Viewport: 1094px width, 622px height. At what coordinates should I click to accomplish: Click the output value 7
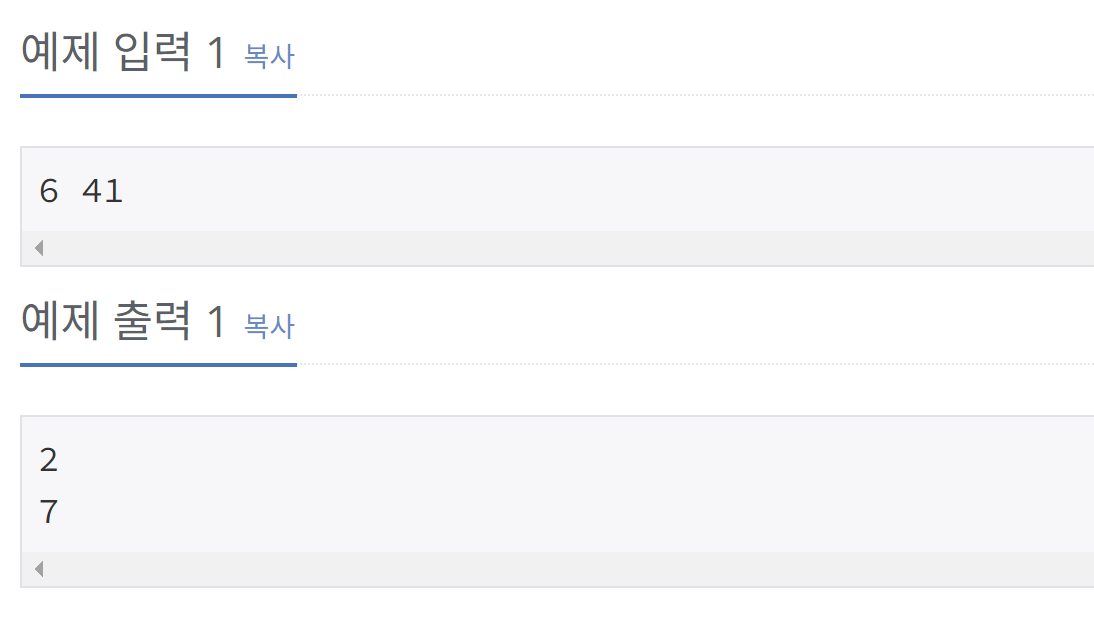point(49,511)
